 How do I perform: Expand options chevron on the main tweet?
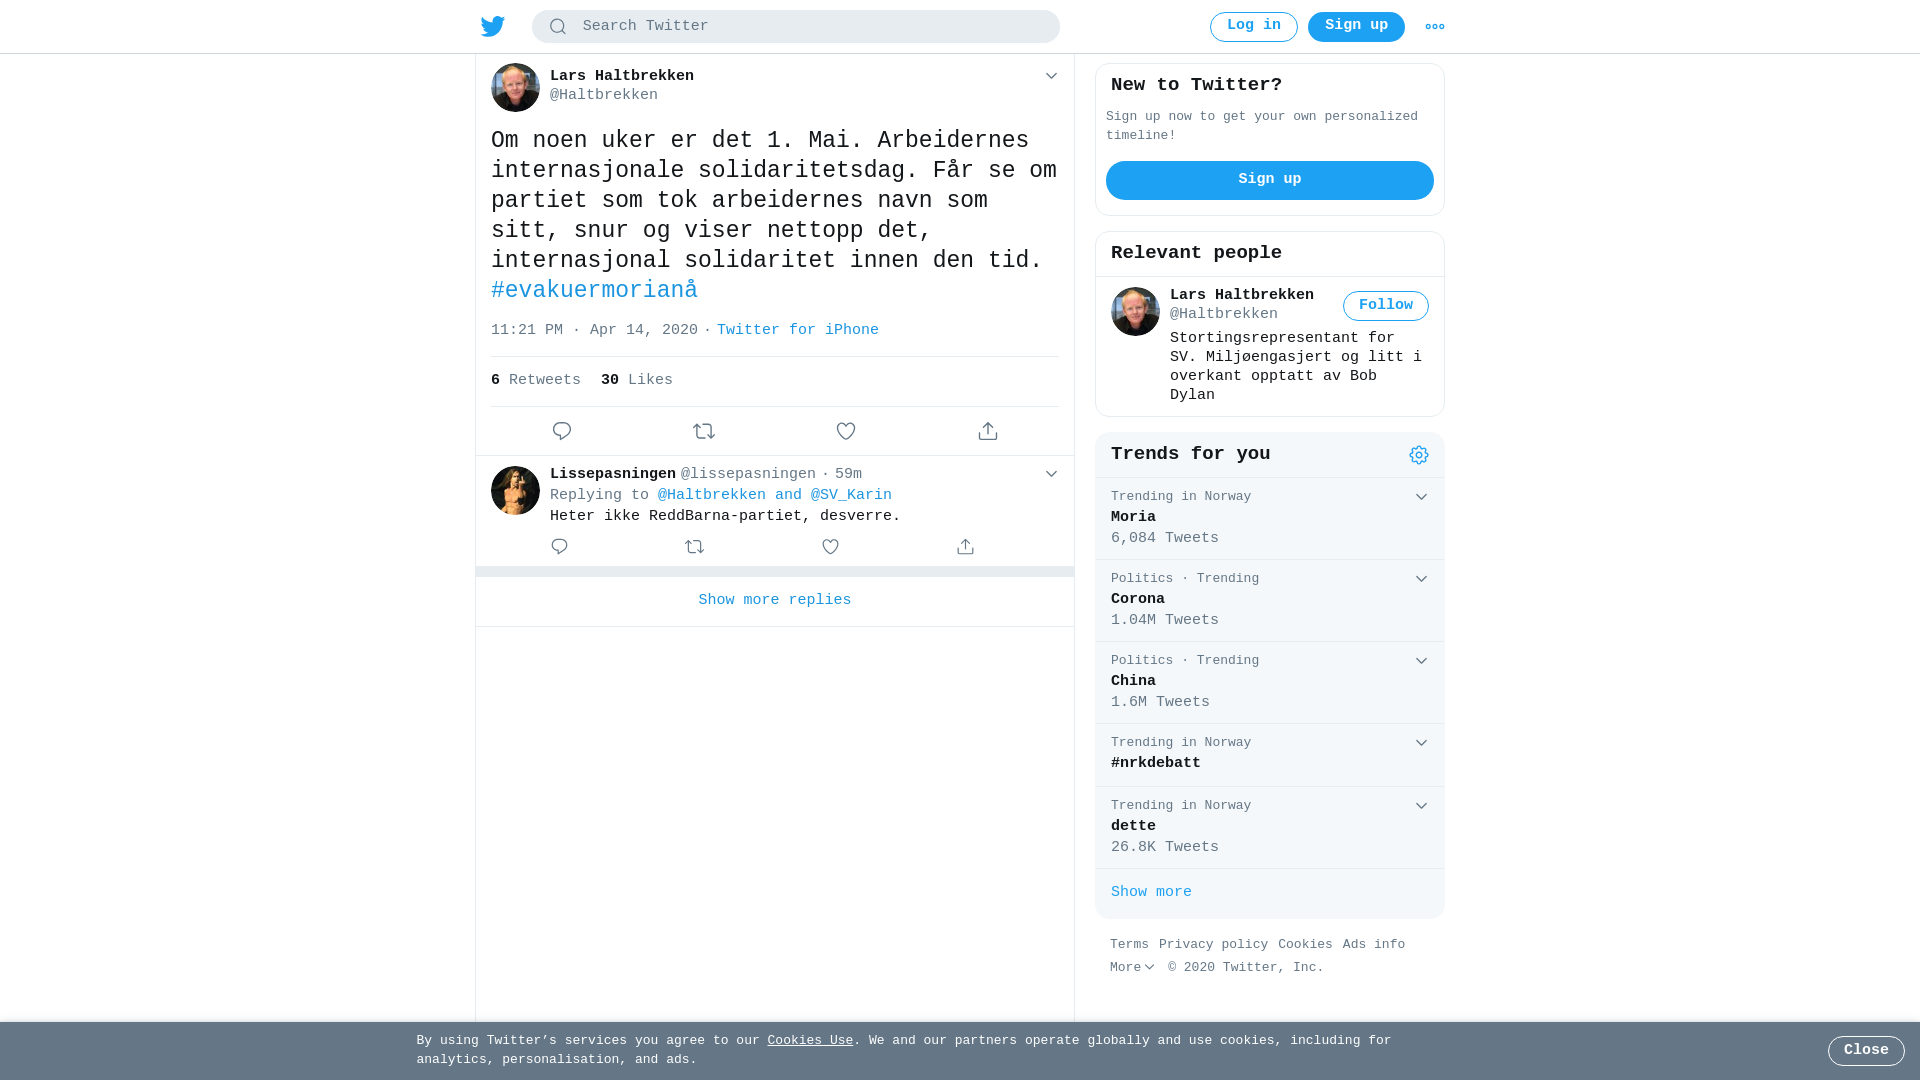click(1051, 76)
